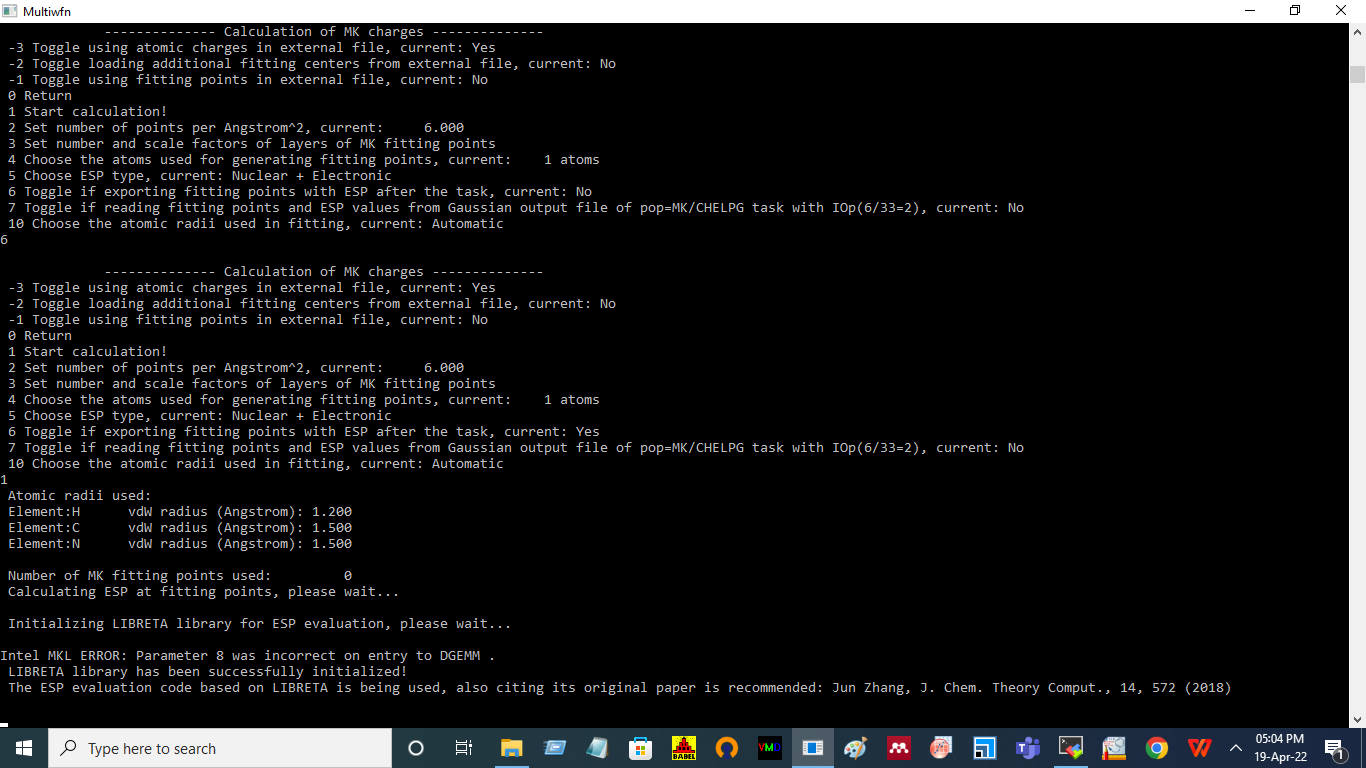Launch Mendeley from the taskbar
The height and width of the screenshot is (768, 1366).
pos(899,748)
